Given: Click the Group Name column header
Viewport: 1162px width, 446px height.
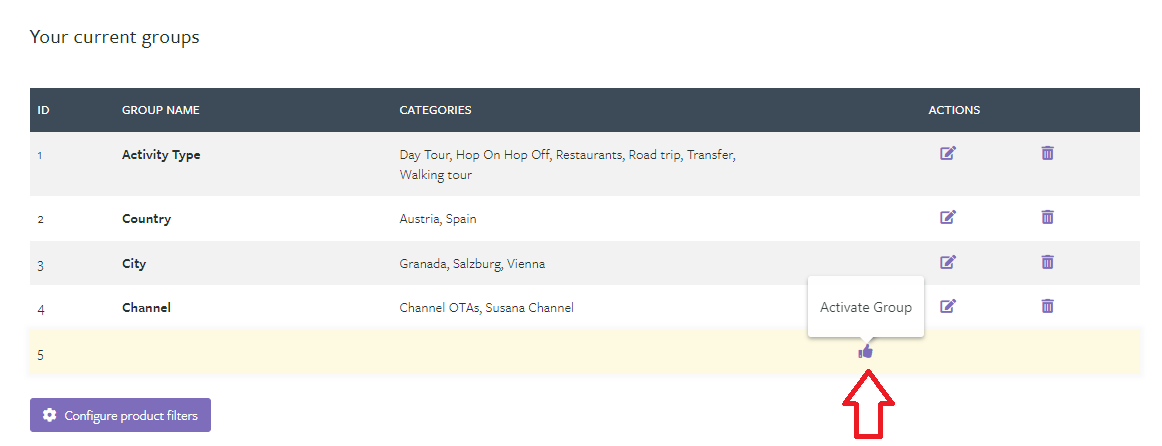Looking at the screenshot, I should (160, 110).
